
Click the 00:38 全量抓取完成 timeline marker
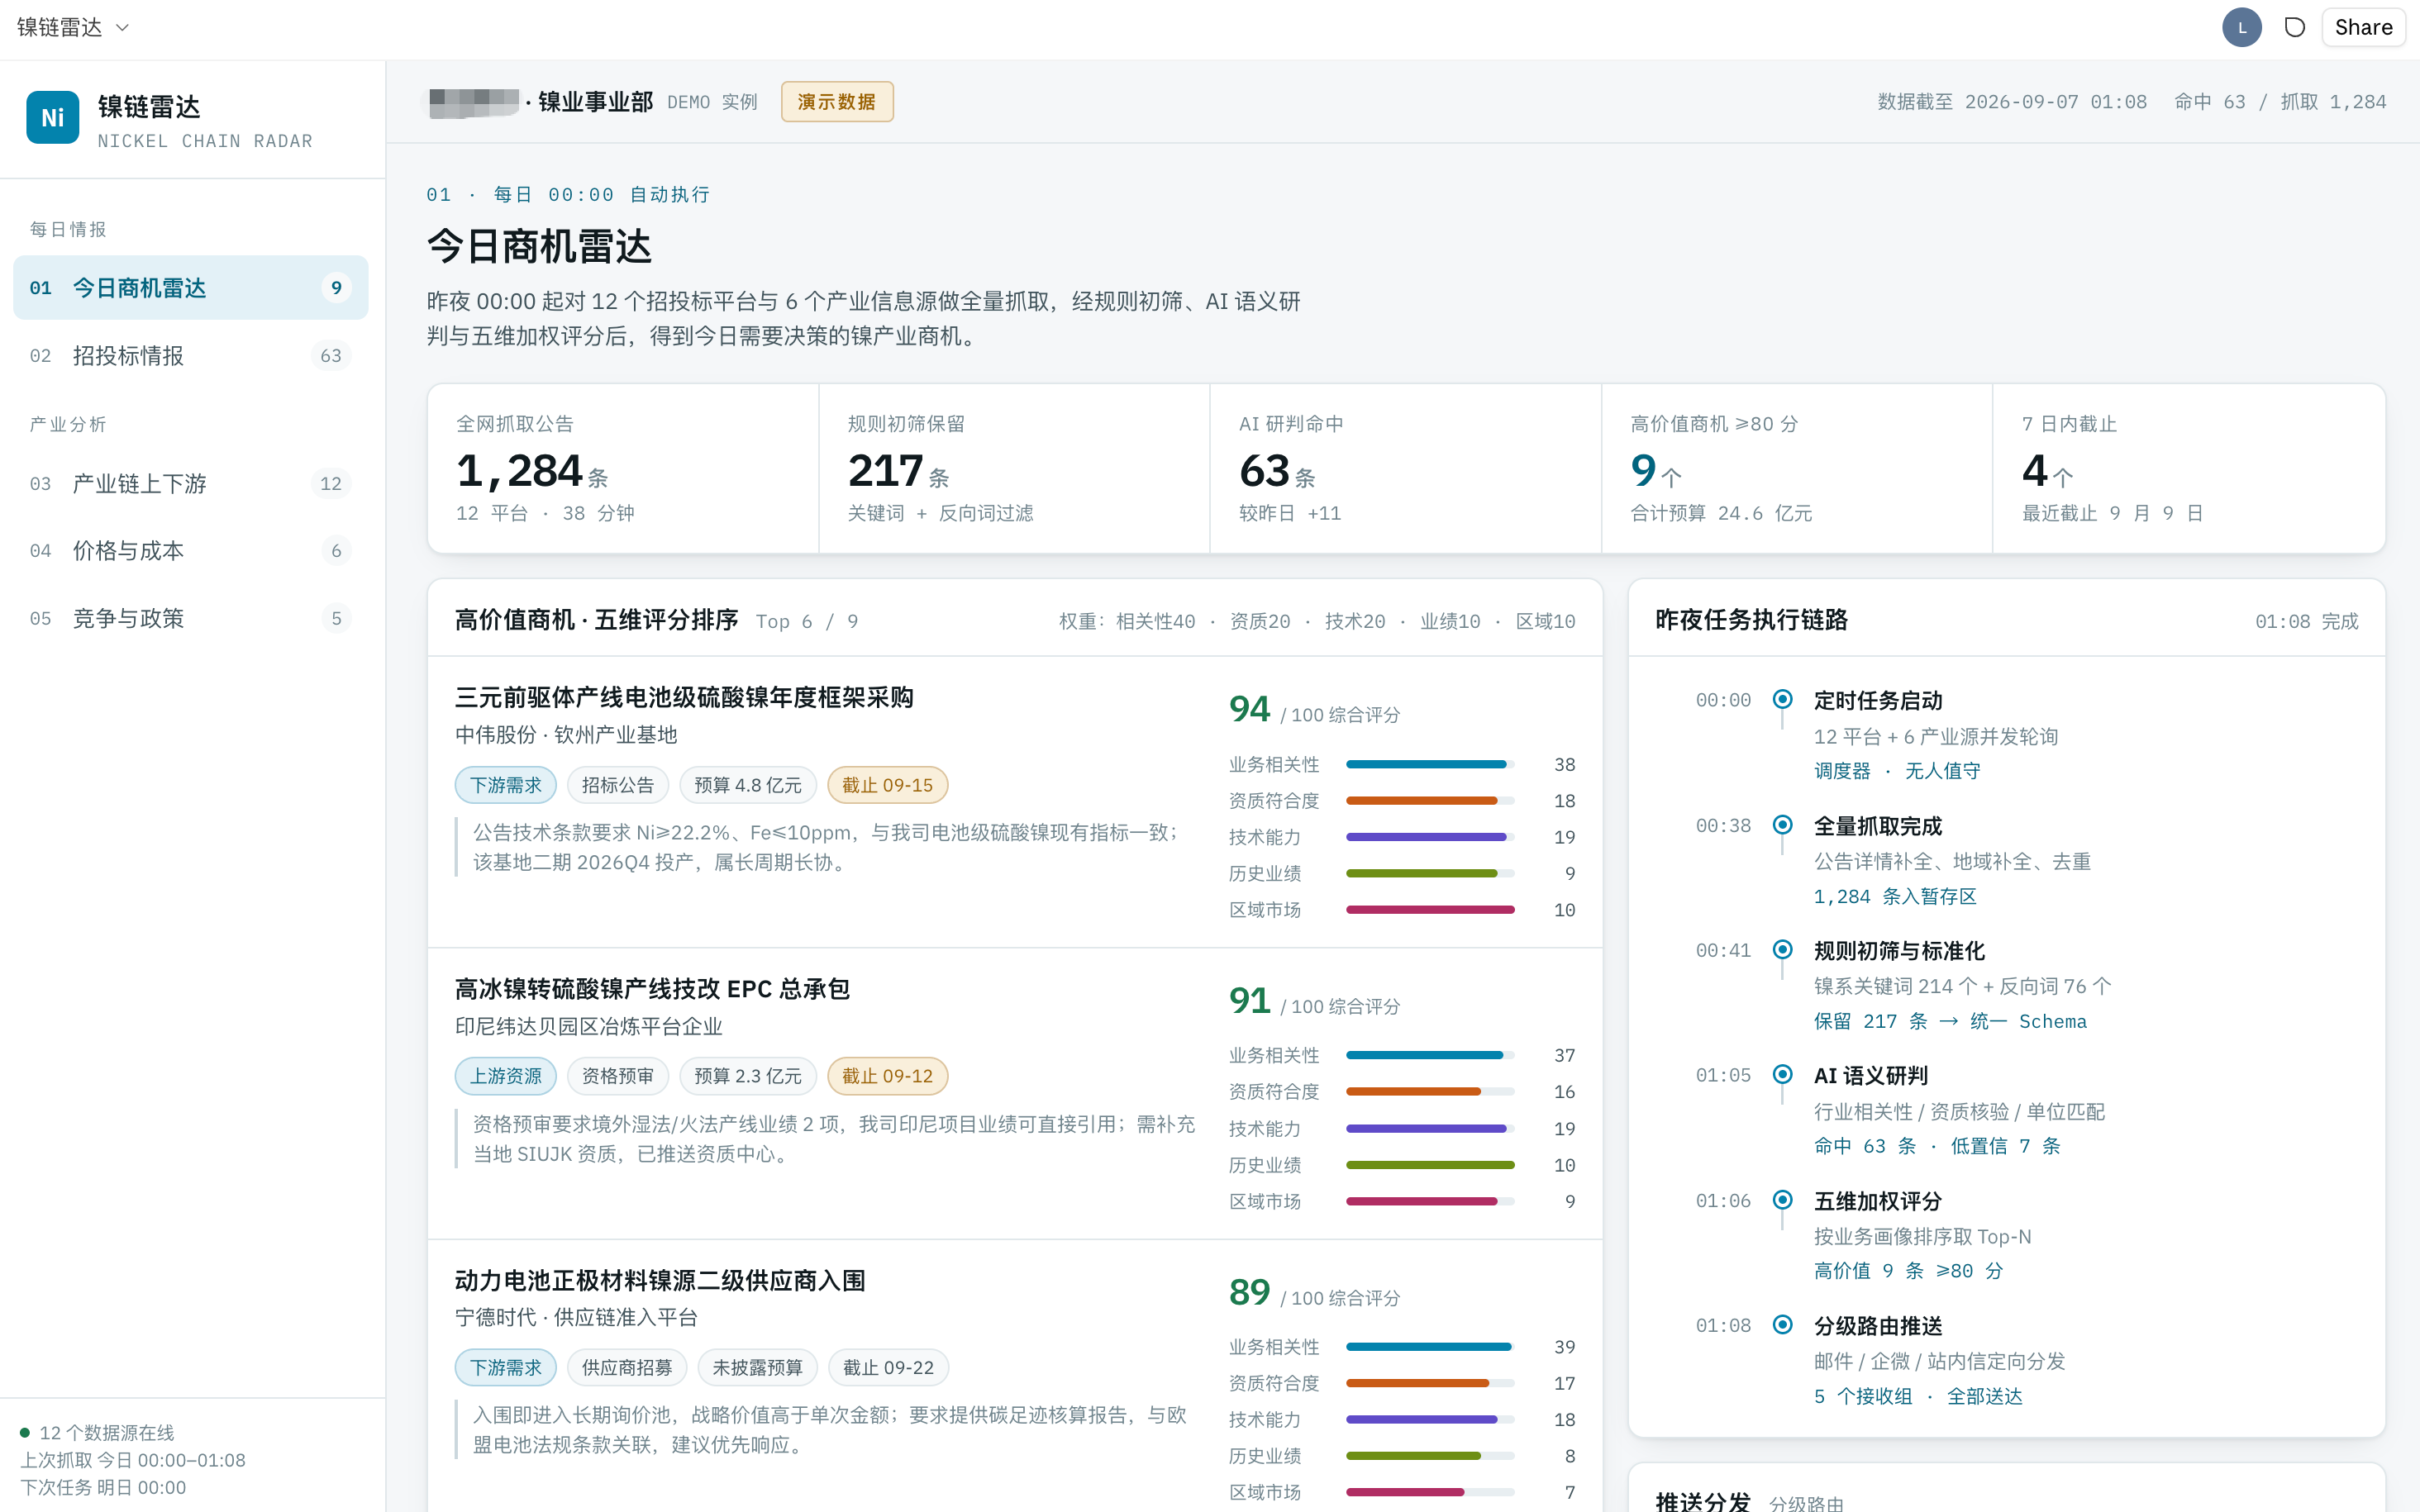(x=1782, y=825)
